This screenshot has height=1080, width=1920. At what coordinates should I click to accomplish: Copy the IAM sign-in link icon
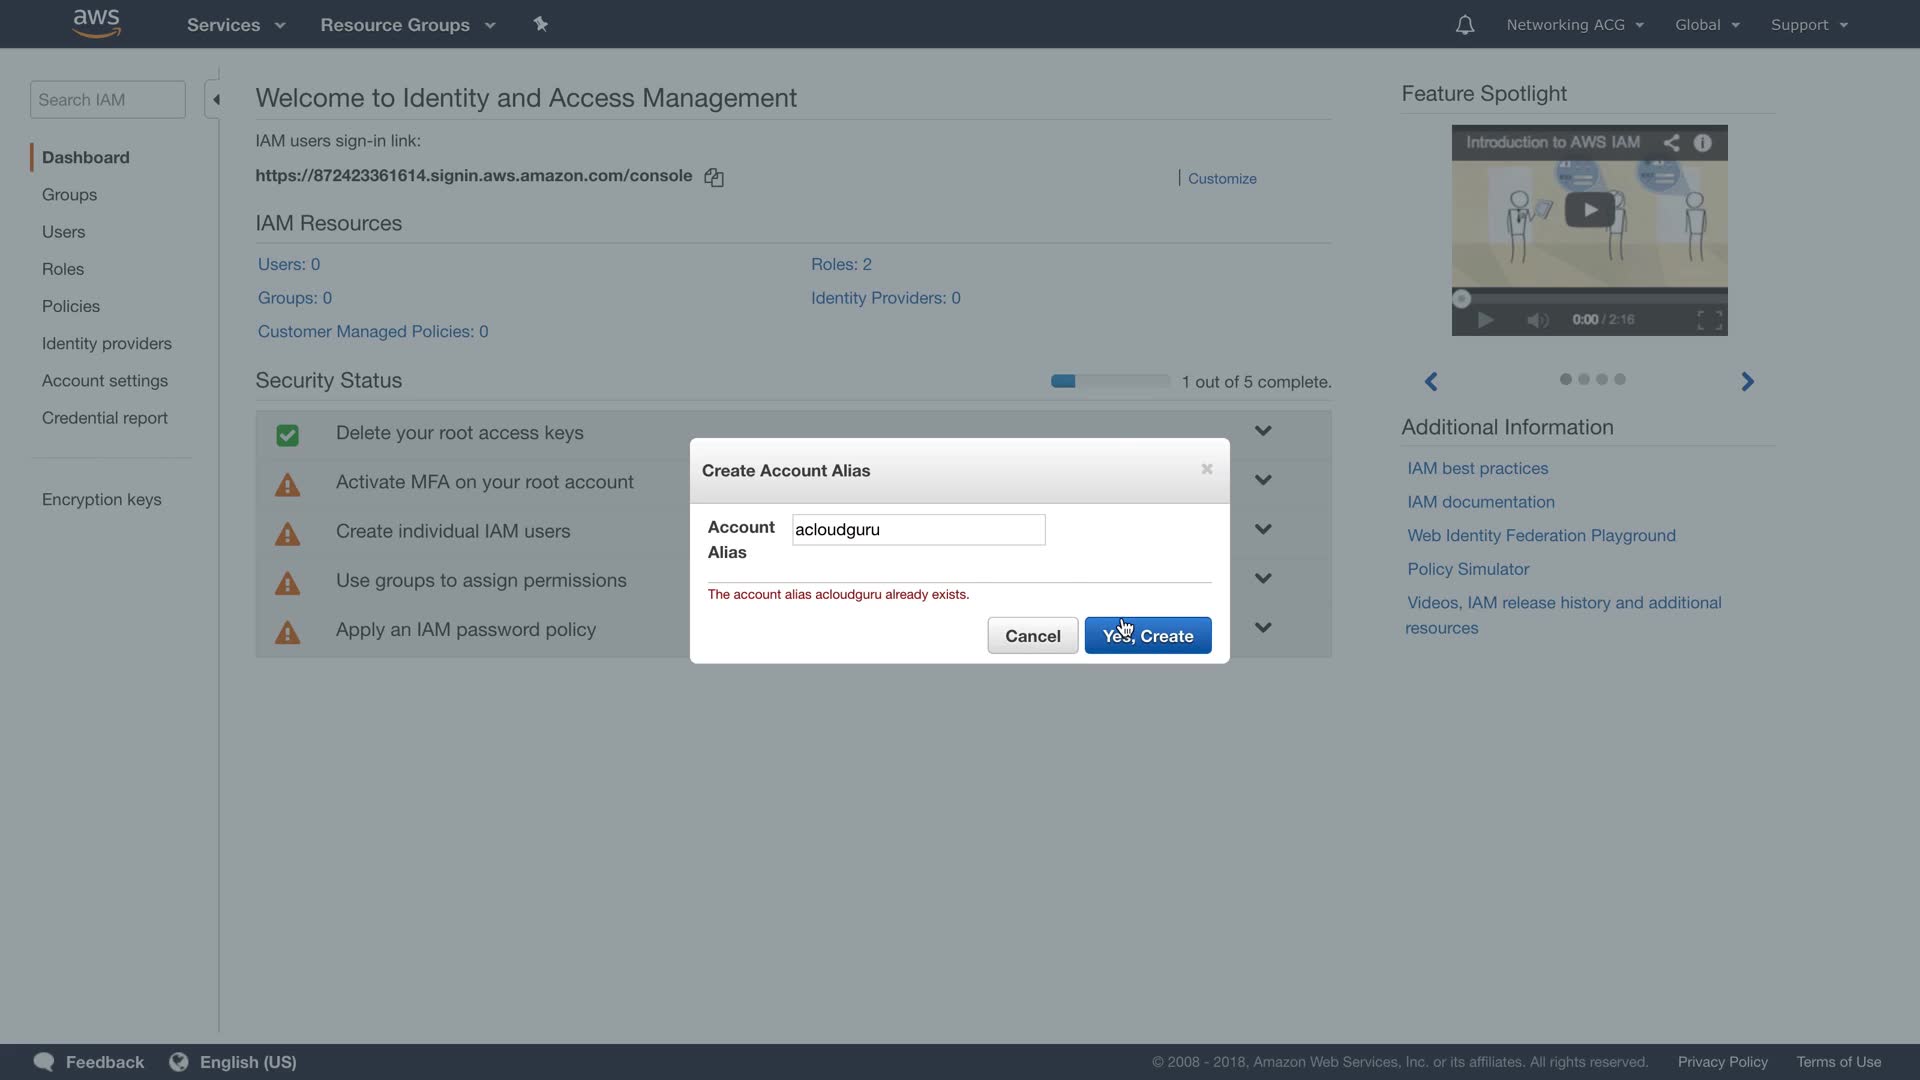click(x=714, y=177)
